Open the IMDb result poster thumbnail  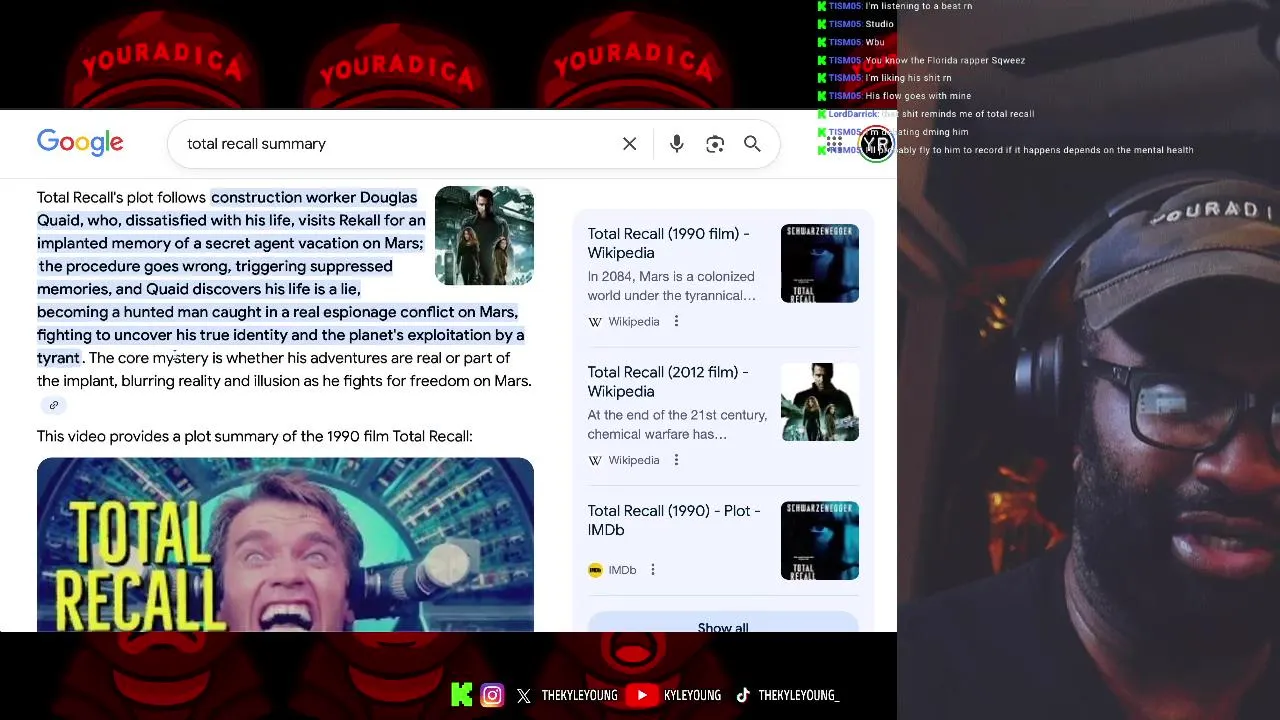coord(820,541)
